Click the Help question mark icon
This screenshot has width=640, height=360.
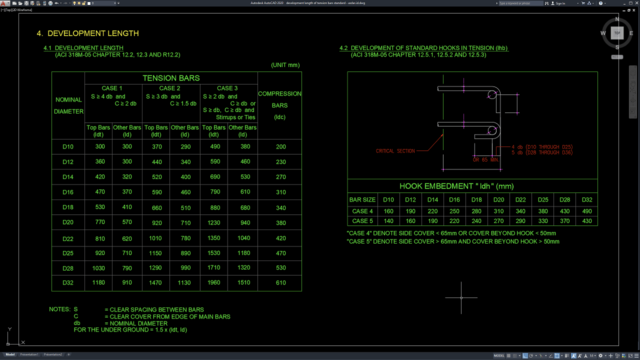(x=601, y=3)
